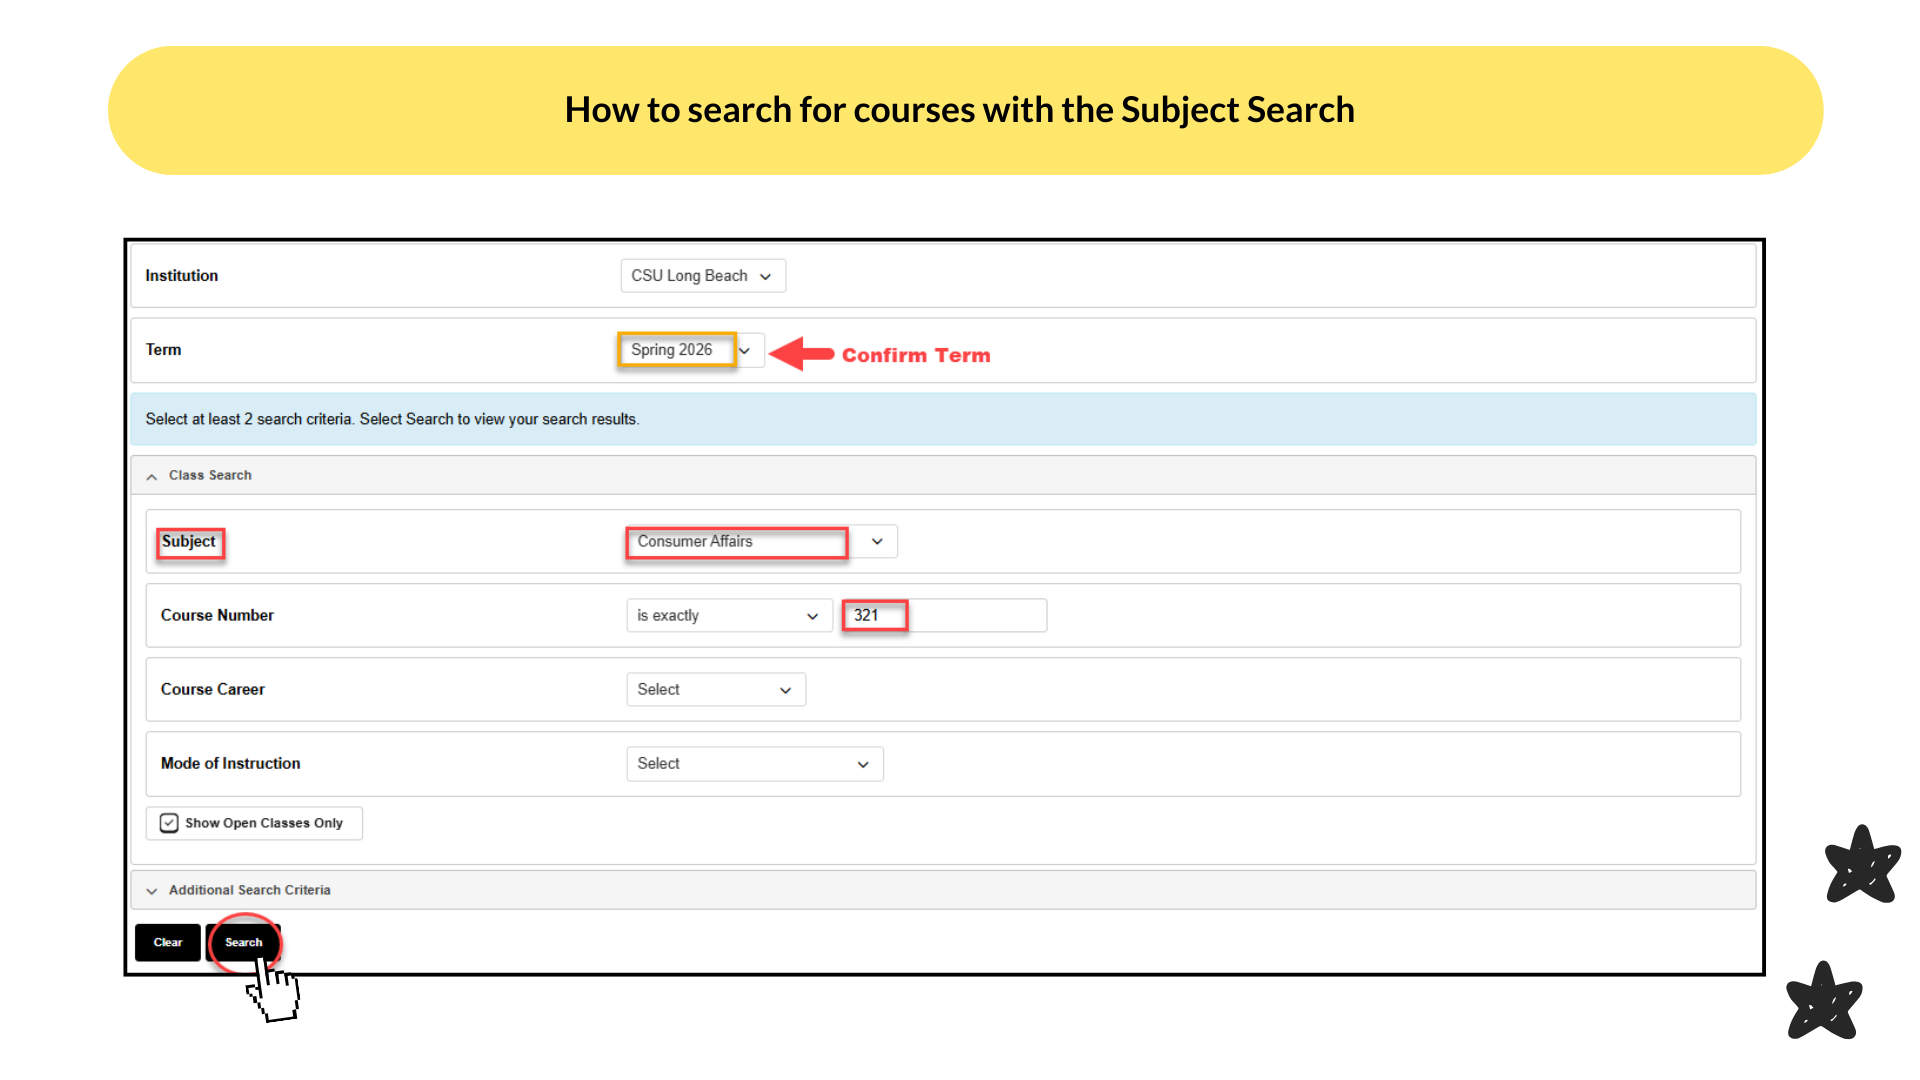Click the chevron on the 'is exactly' dropdown
The width and height of the screenshot is (1920, 1080).
pos(811,615)
